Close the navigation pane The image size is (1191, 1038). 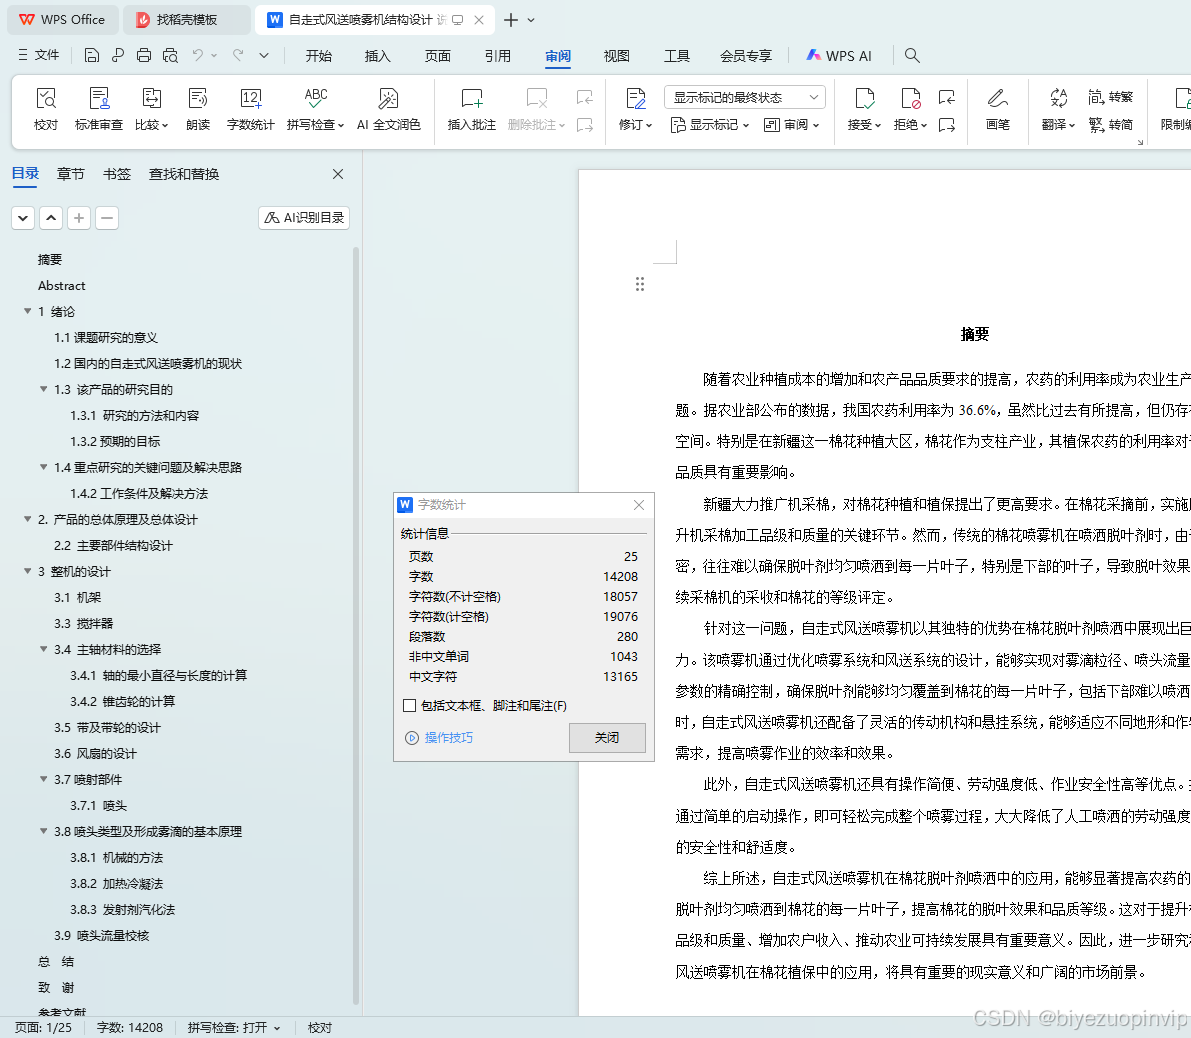pos(338,174)
